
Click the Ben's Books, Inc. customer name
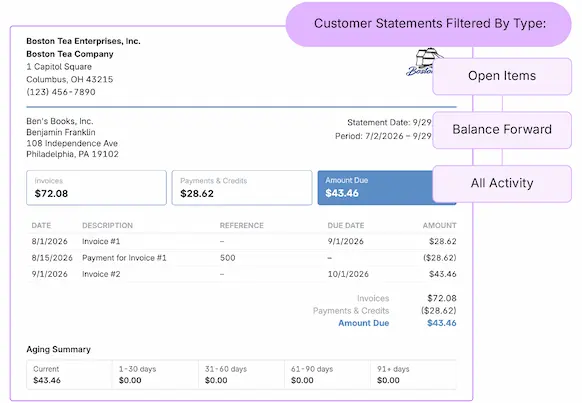[x=60, y=121]
